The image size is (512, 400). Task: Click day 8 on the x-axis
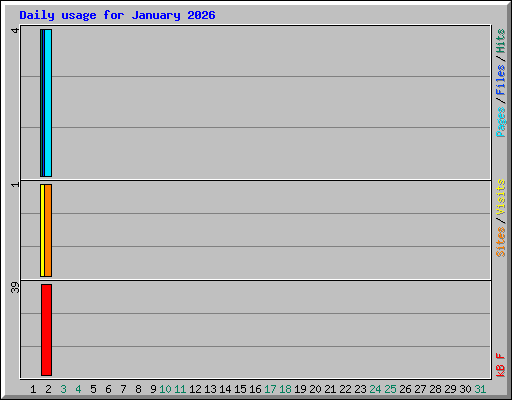[138, 389]
